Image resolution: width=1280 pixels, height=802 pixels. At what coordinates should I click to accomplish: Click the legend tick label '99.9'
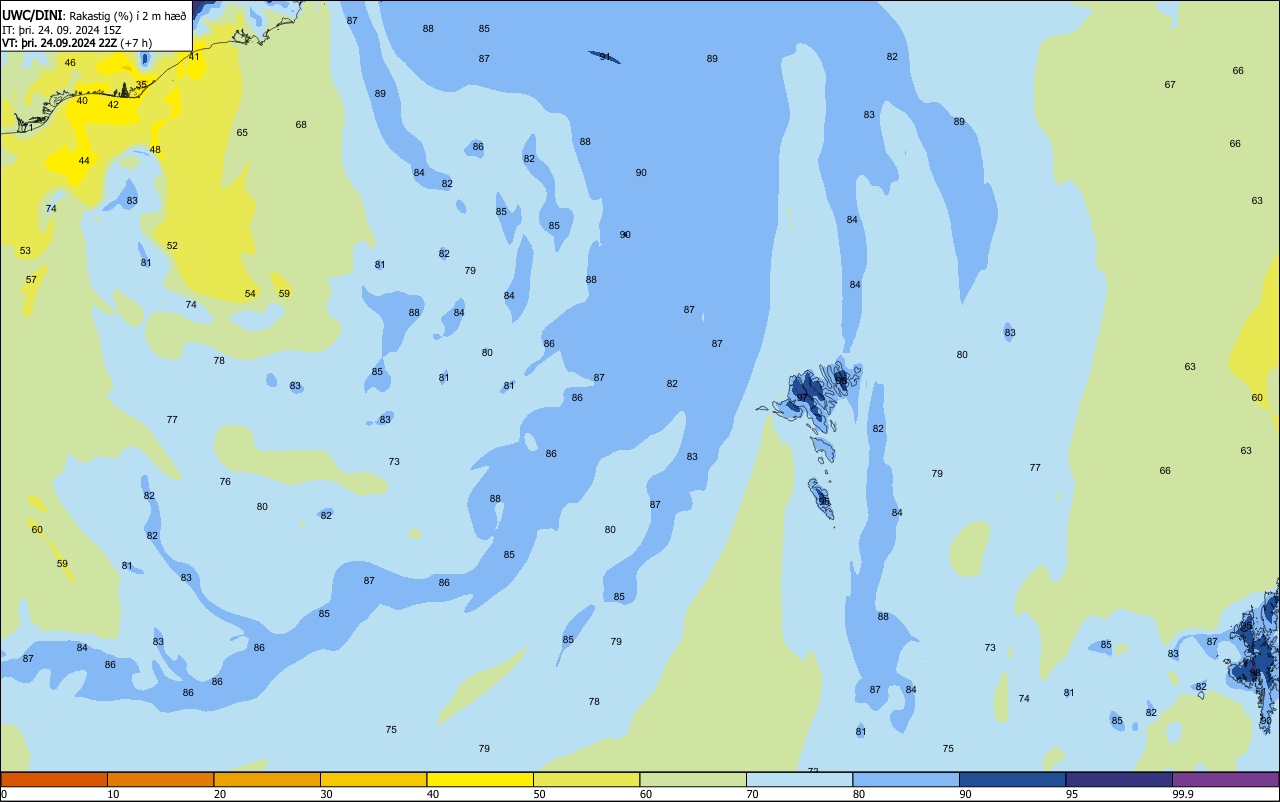click(1183, 794)
